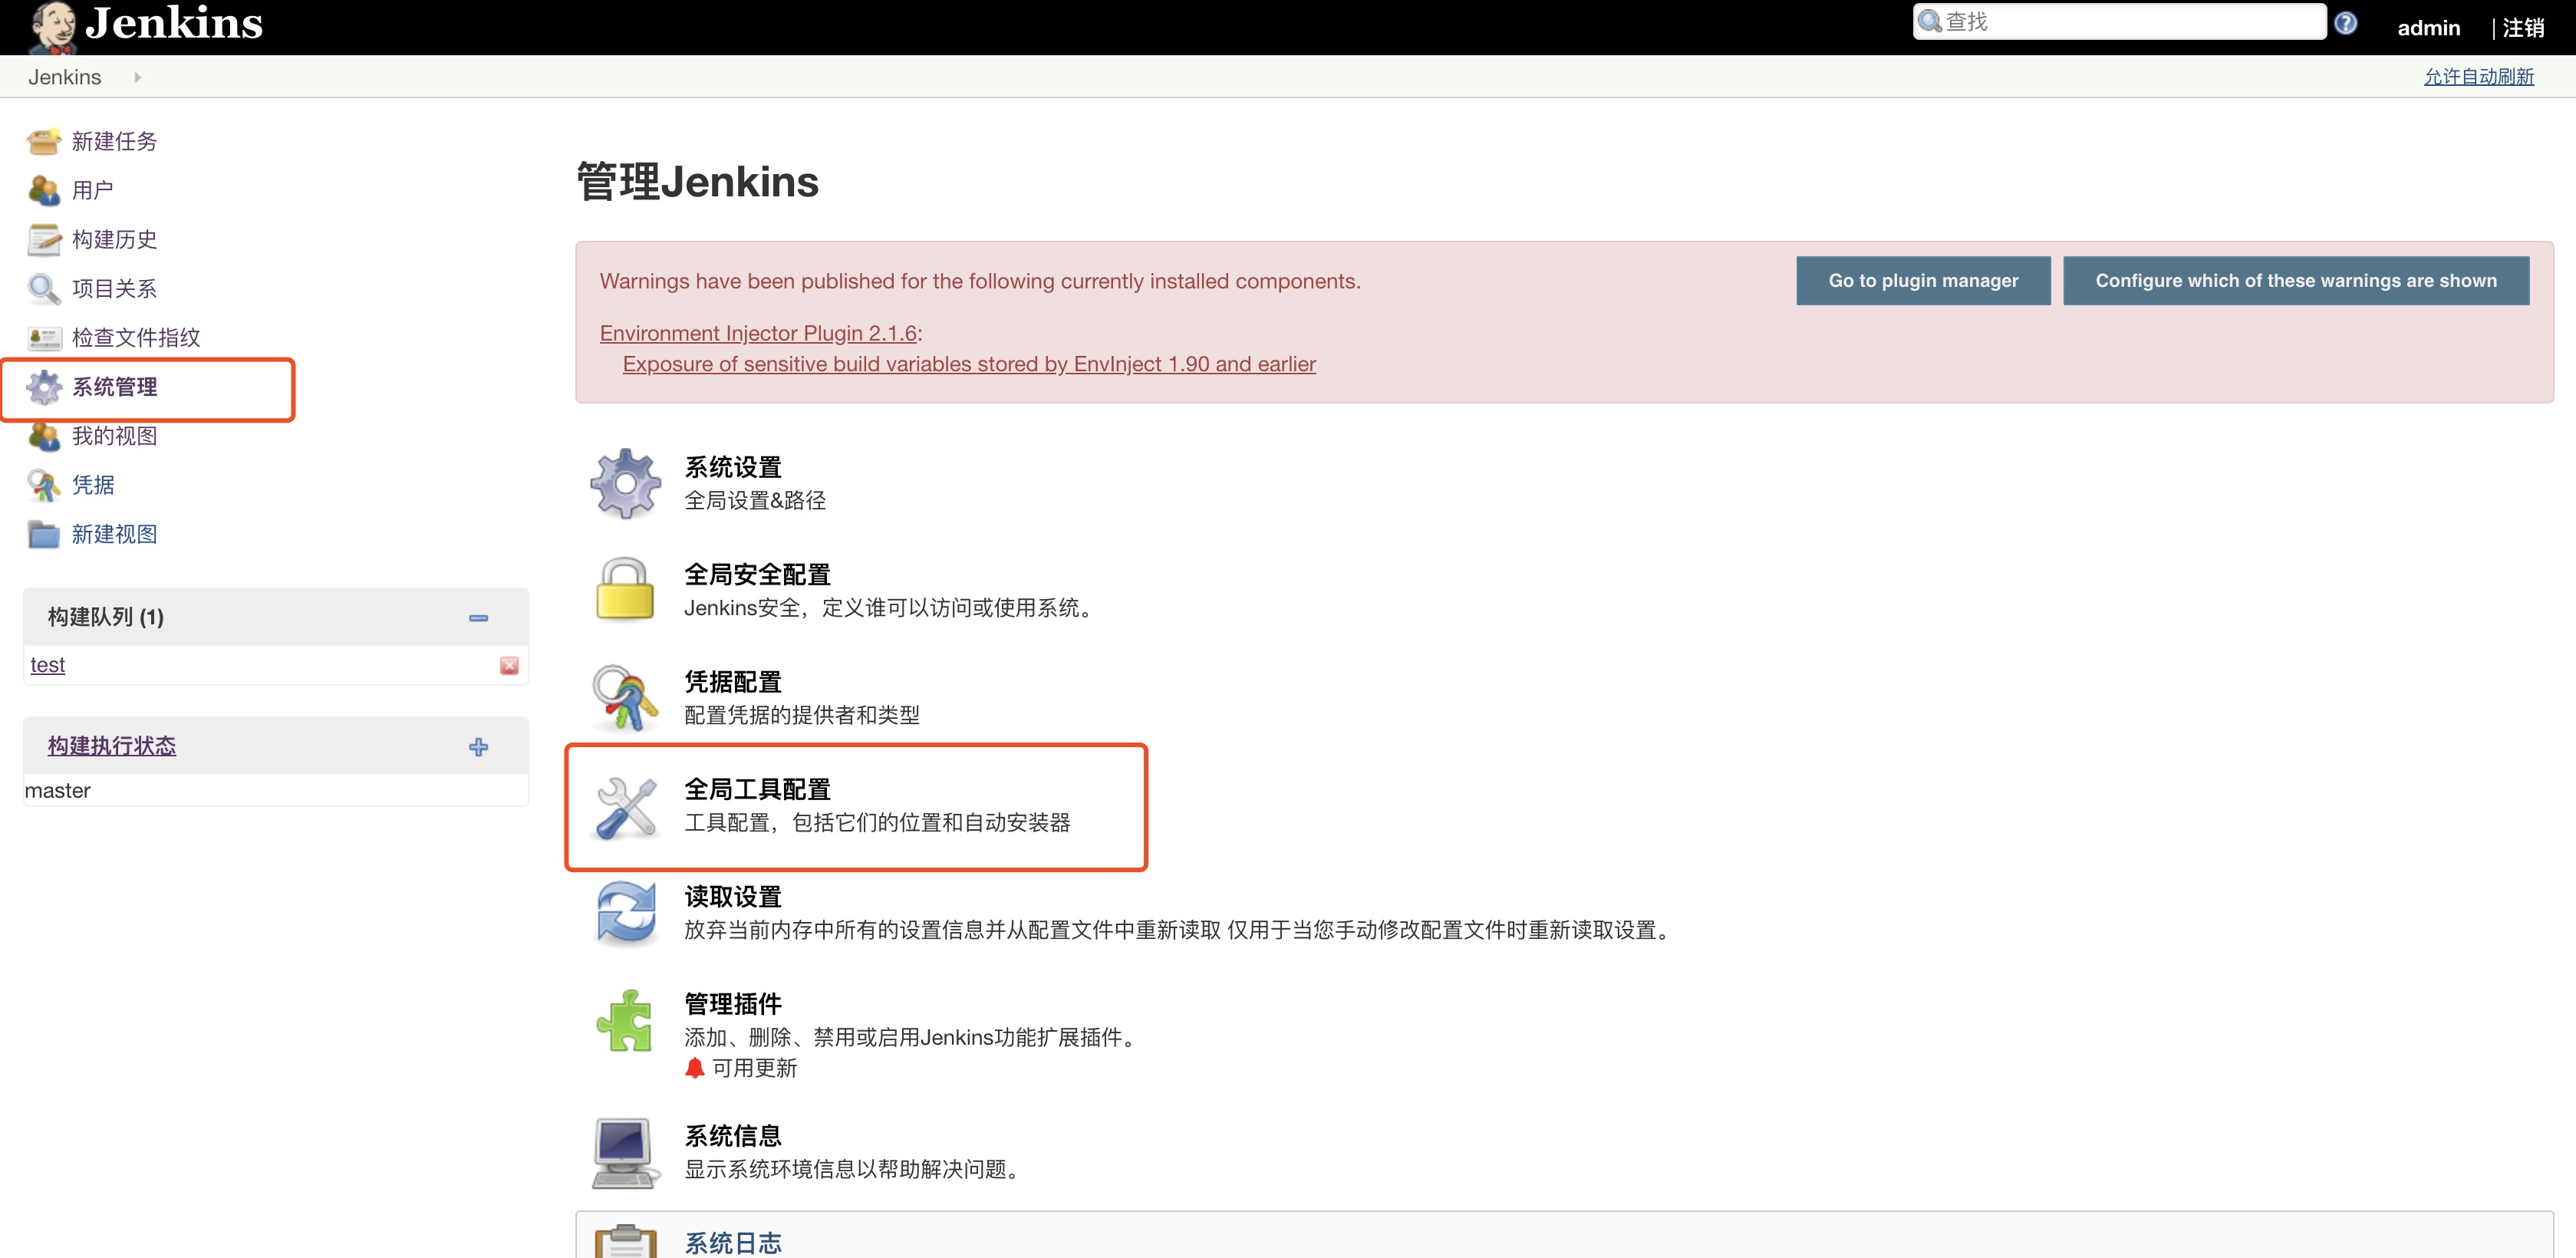Click the Jenkins title text in header
This screenshot has height=1258, width=2576.
tap(174, 22)
